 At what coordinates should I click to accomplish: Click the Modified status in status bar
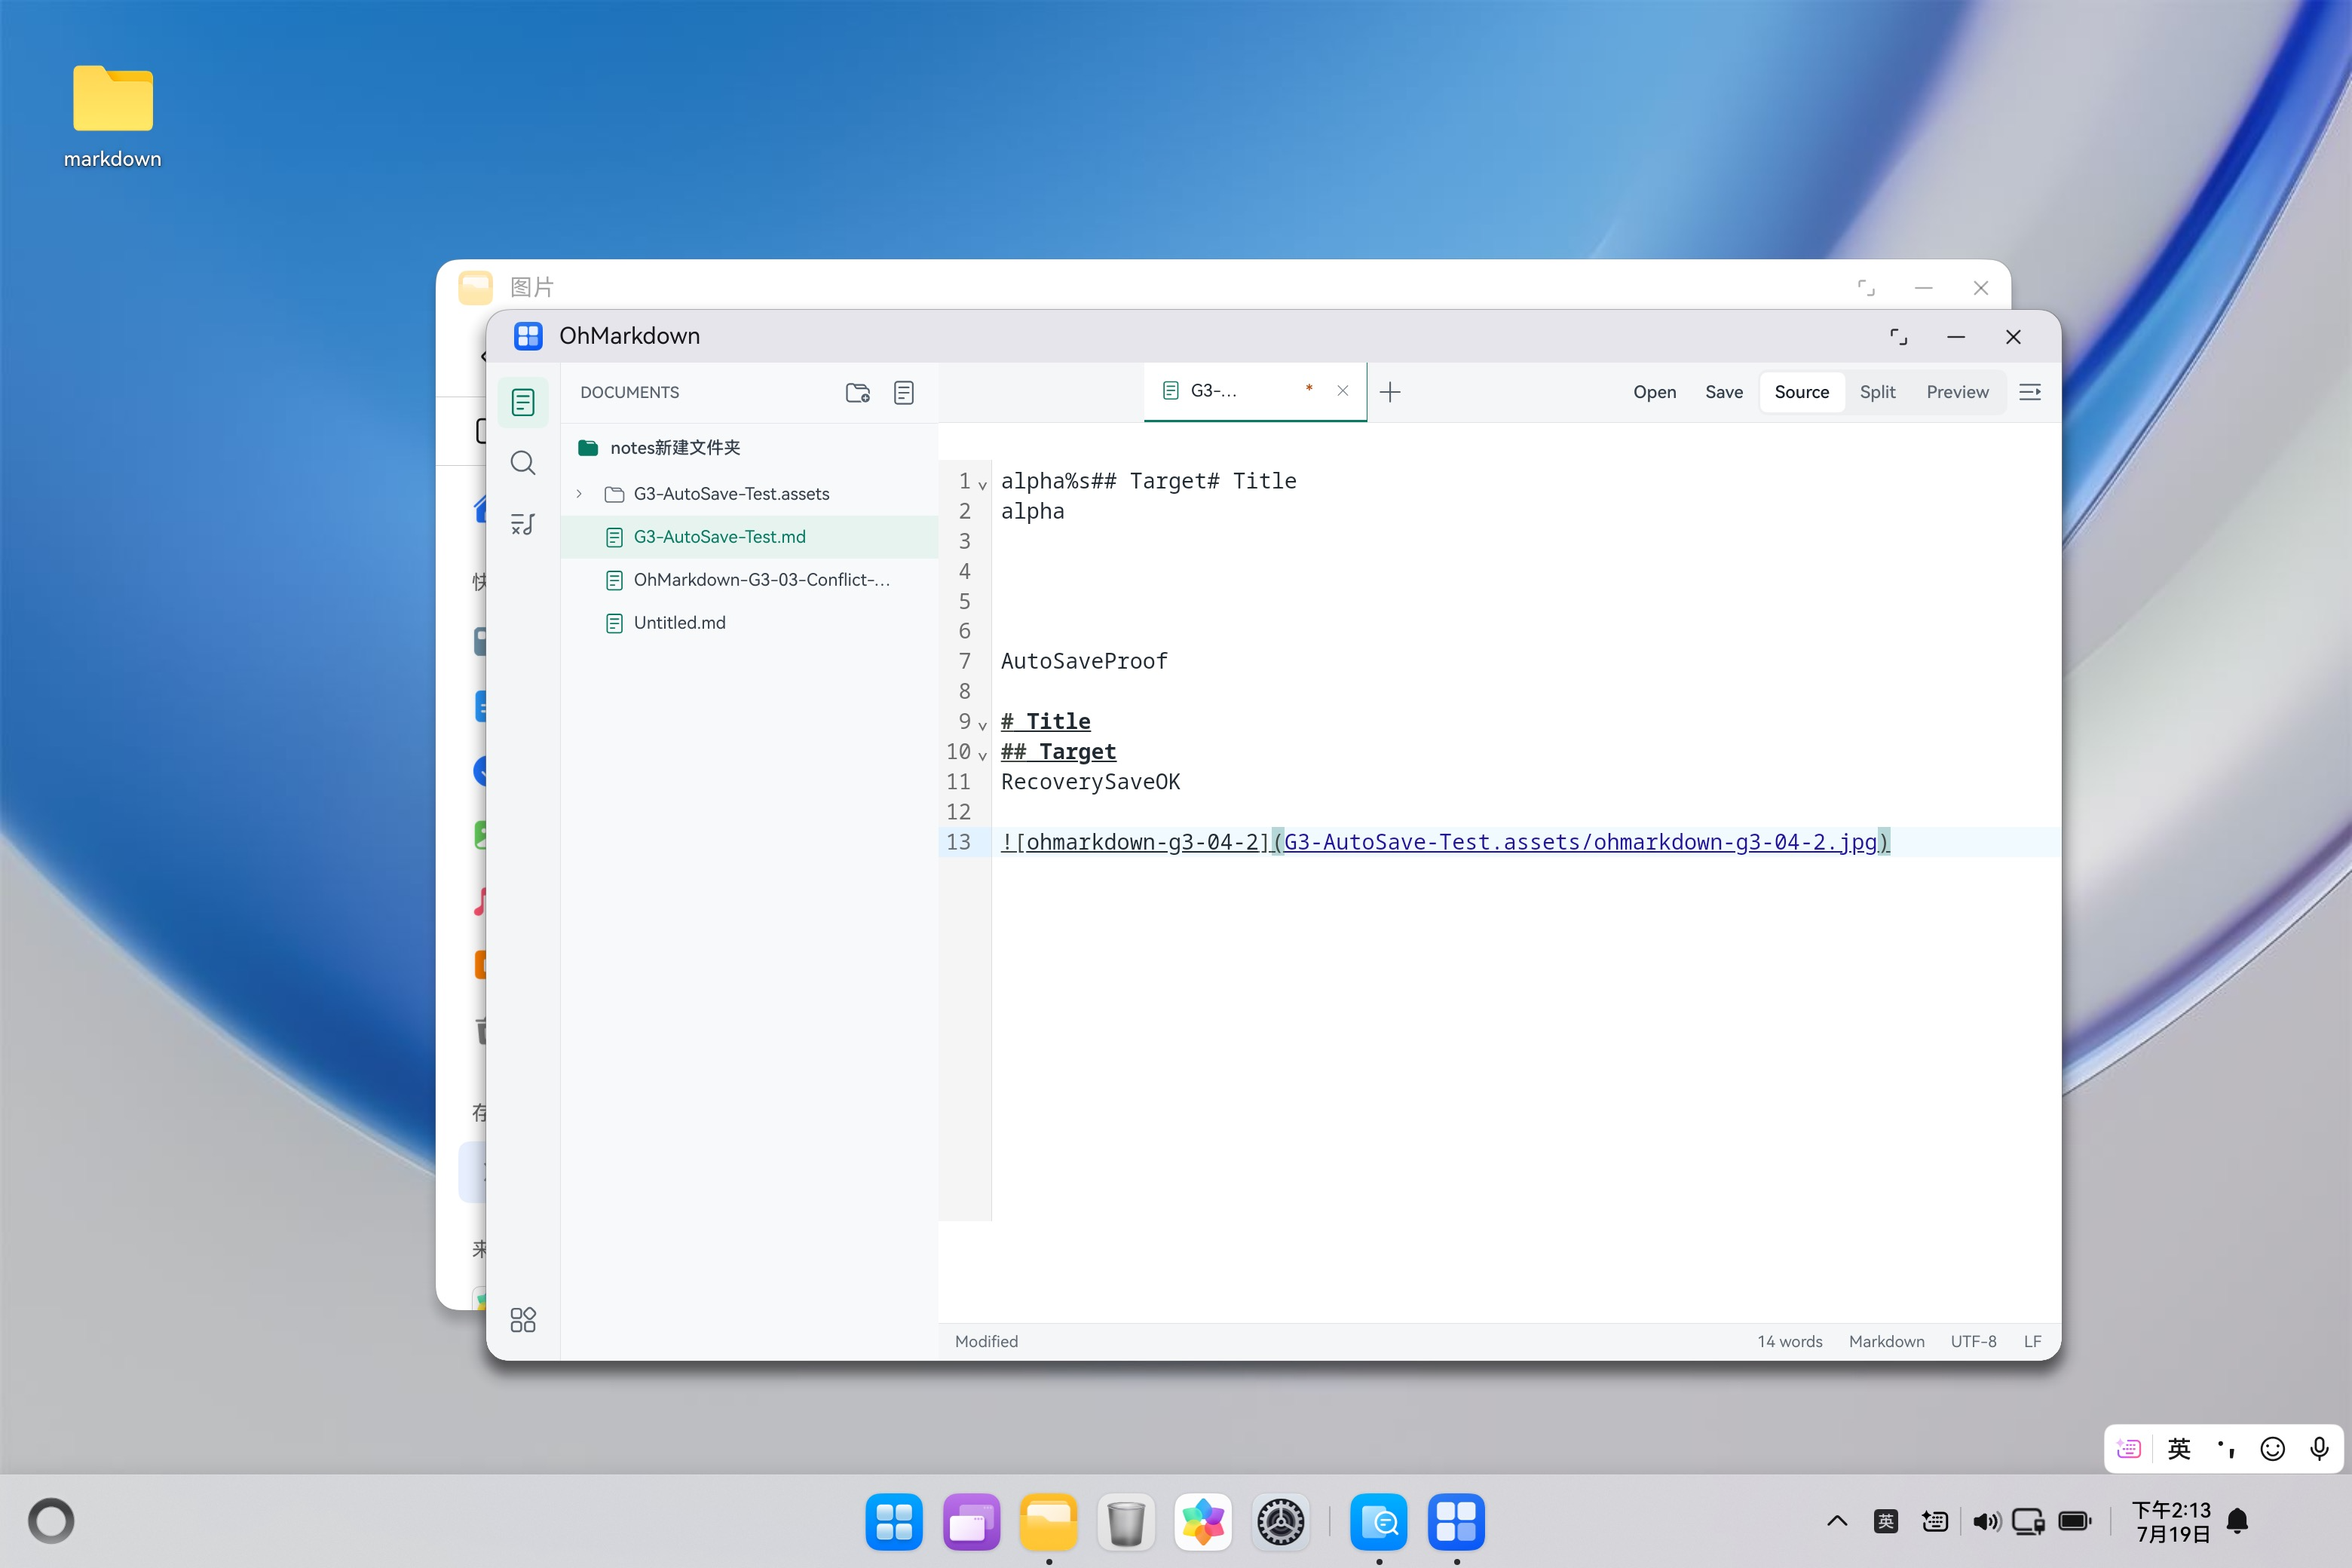tap(986, 1342)
